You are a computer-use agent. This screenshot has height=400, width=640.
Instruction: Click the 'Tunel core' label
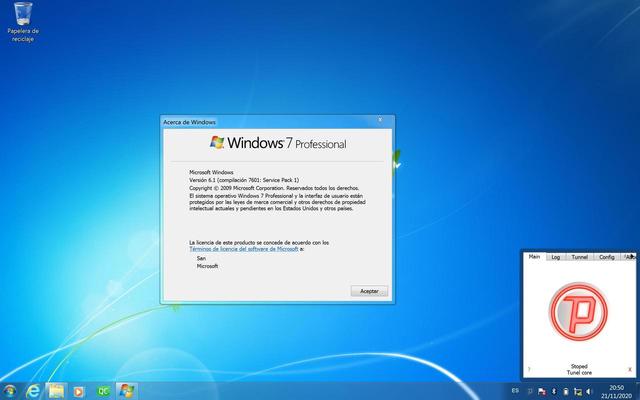coord(579,373)
